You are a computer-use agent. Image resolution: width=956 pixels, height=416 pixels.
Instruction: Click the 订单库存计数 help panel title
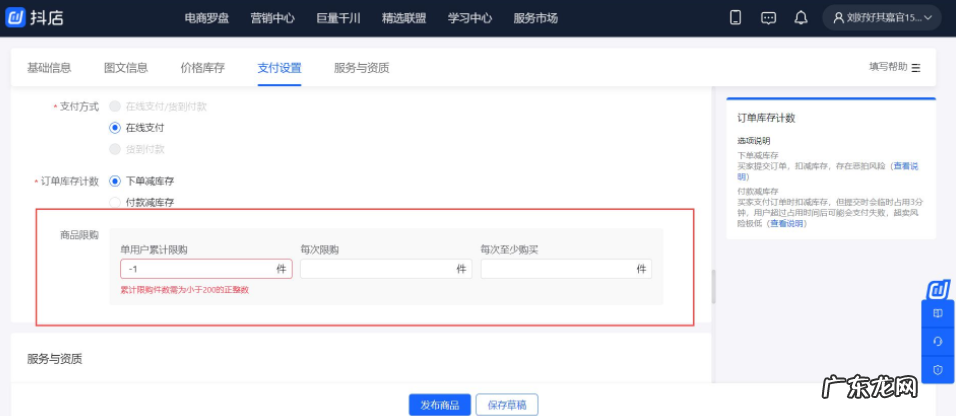click(x=766, y=118)
